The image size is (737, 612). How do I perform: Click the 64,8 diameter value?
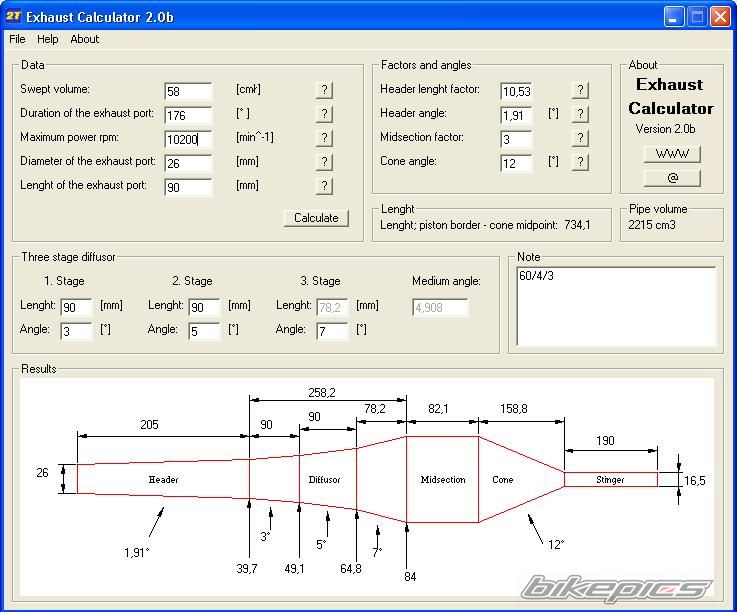point(351,568)
